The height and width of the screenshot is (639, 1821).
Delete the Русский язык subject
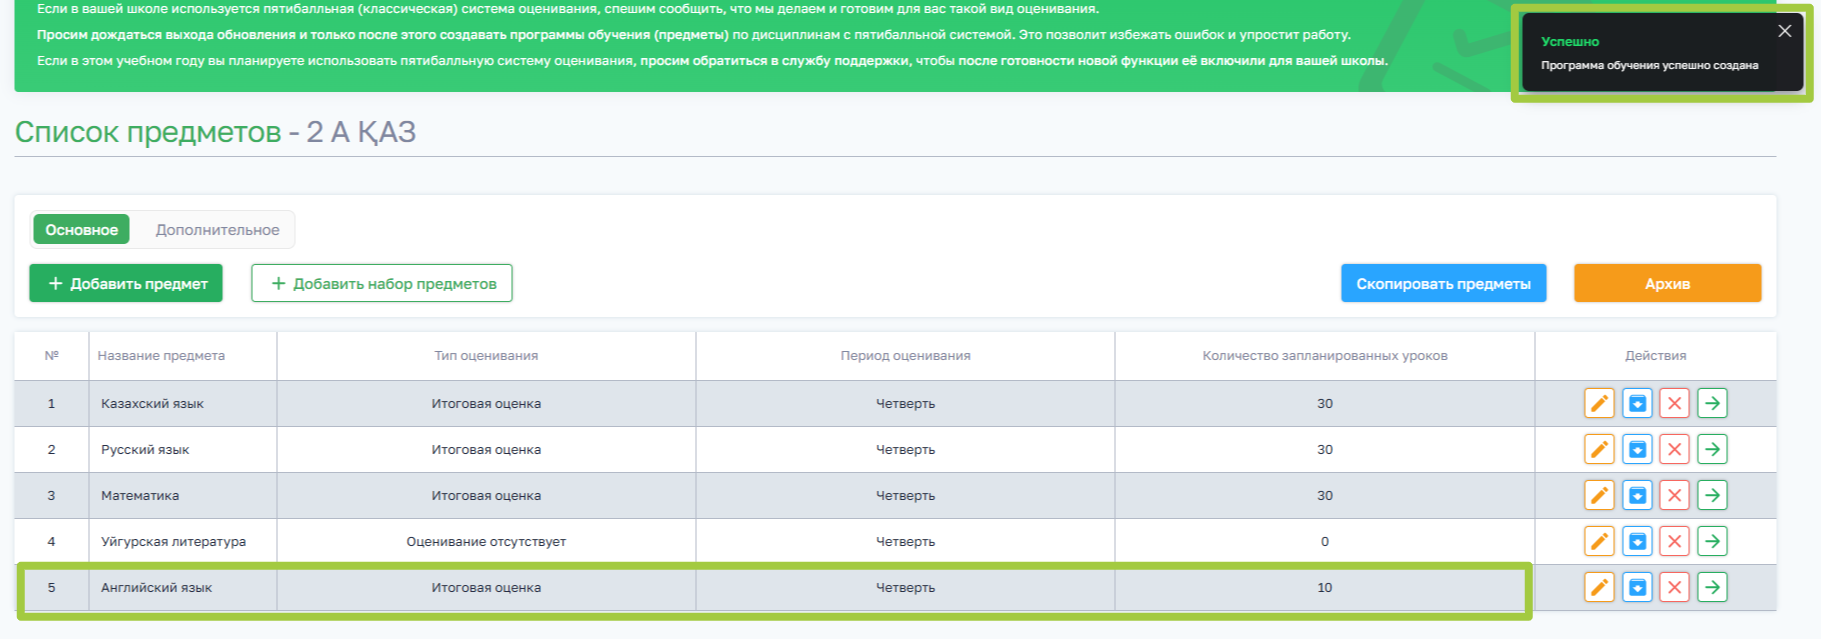pos(1674,449)
